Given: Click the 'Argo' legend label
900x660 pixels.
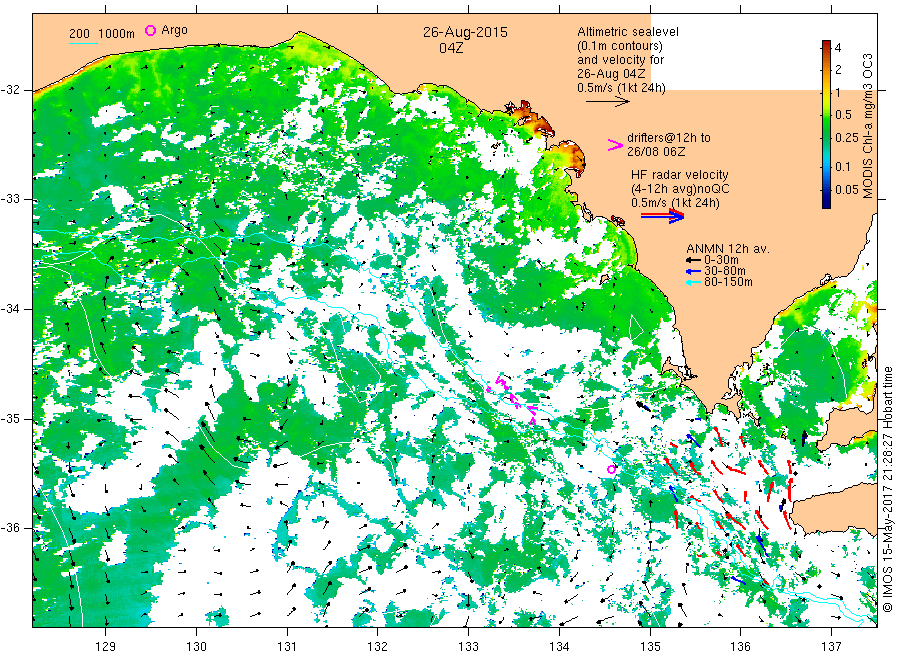Looking at the screenshot, I should (x=174, y=30).
